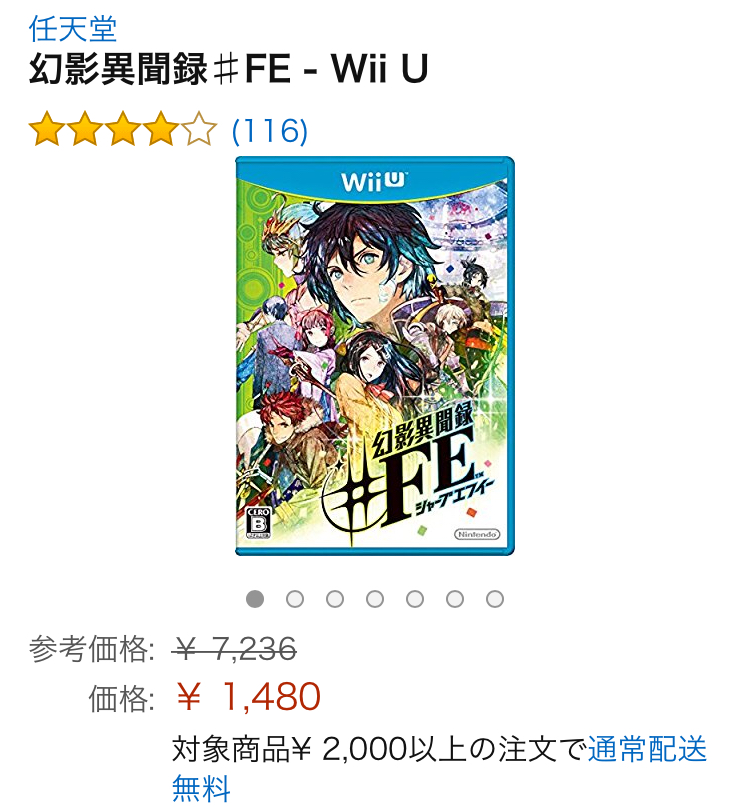Select the third image carousel dot
The image size is (750, 807).
click(335, 599)
